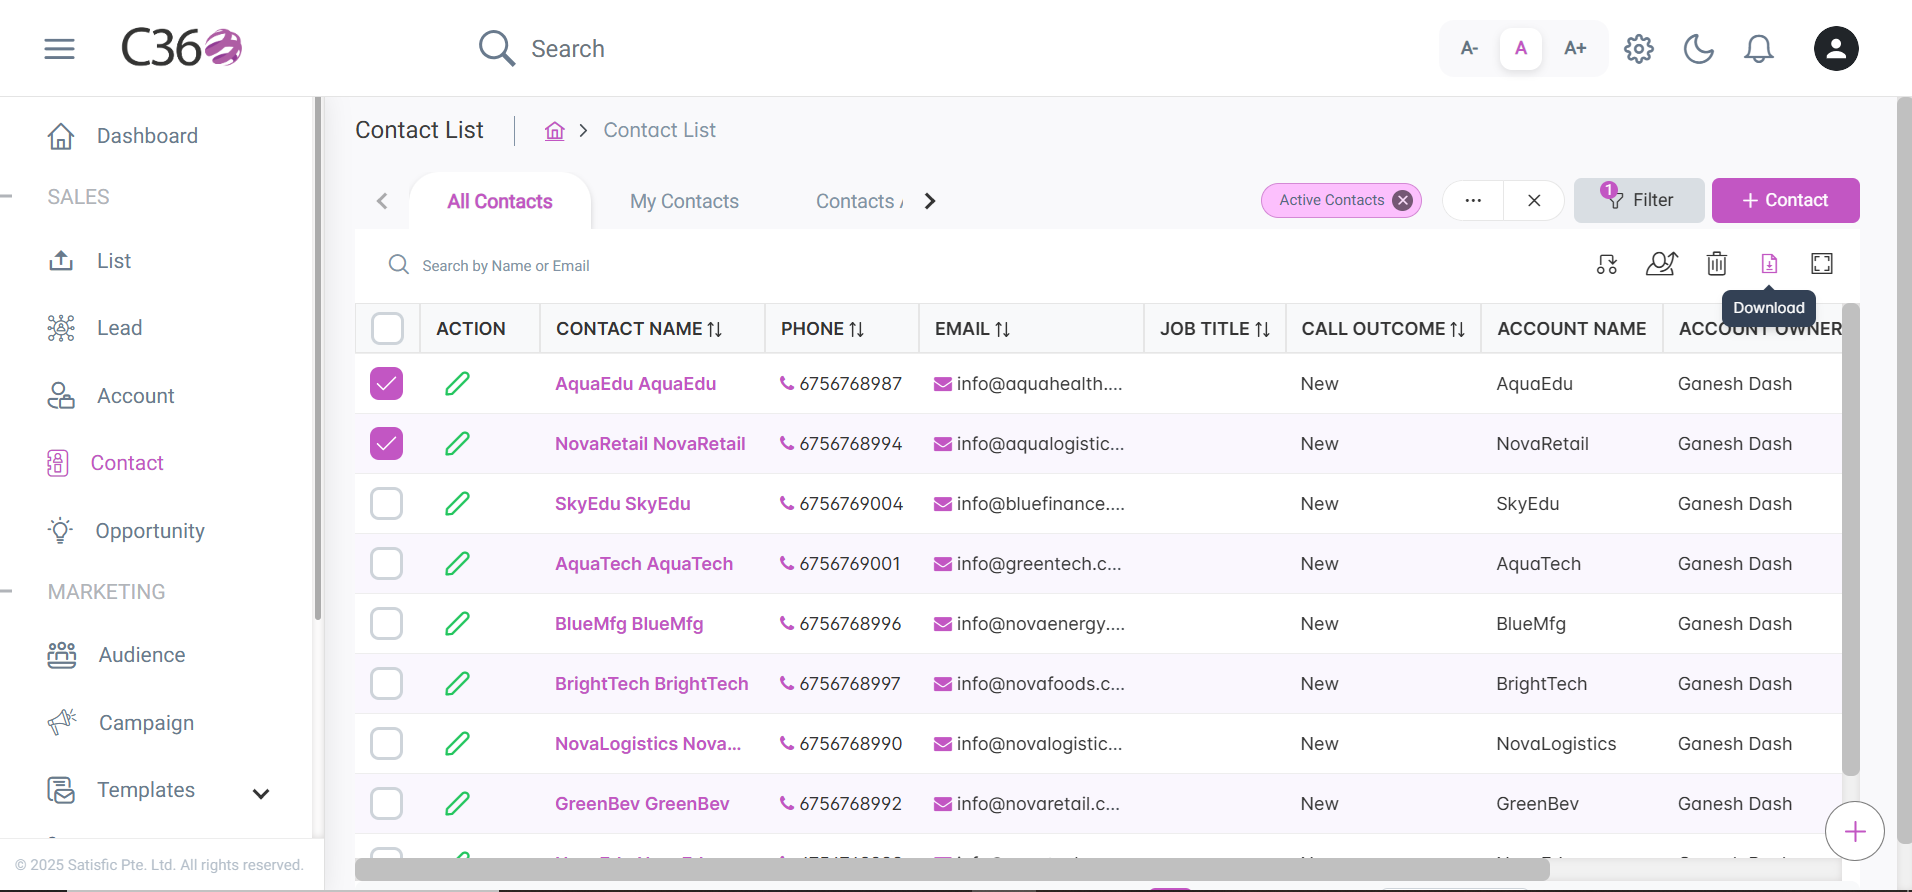
Task: Sort by Job Title column
Action: (1262, 329)
